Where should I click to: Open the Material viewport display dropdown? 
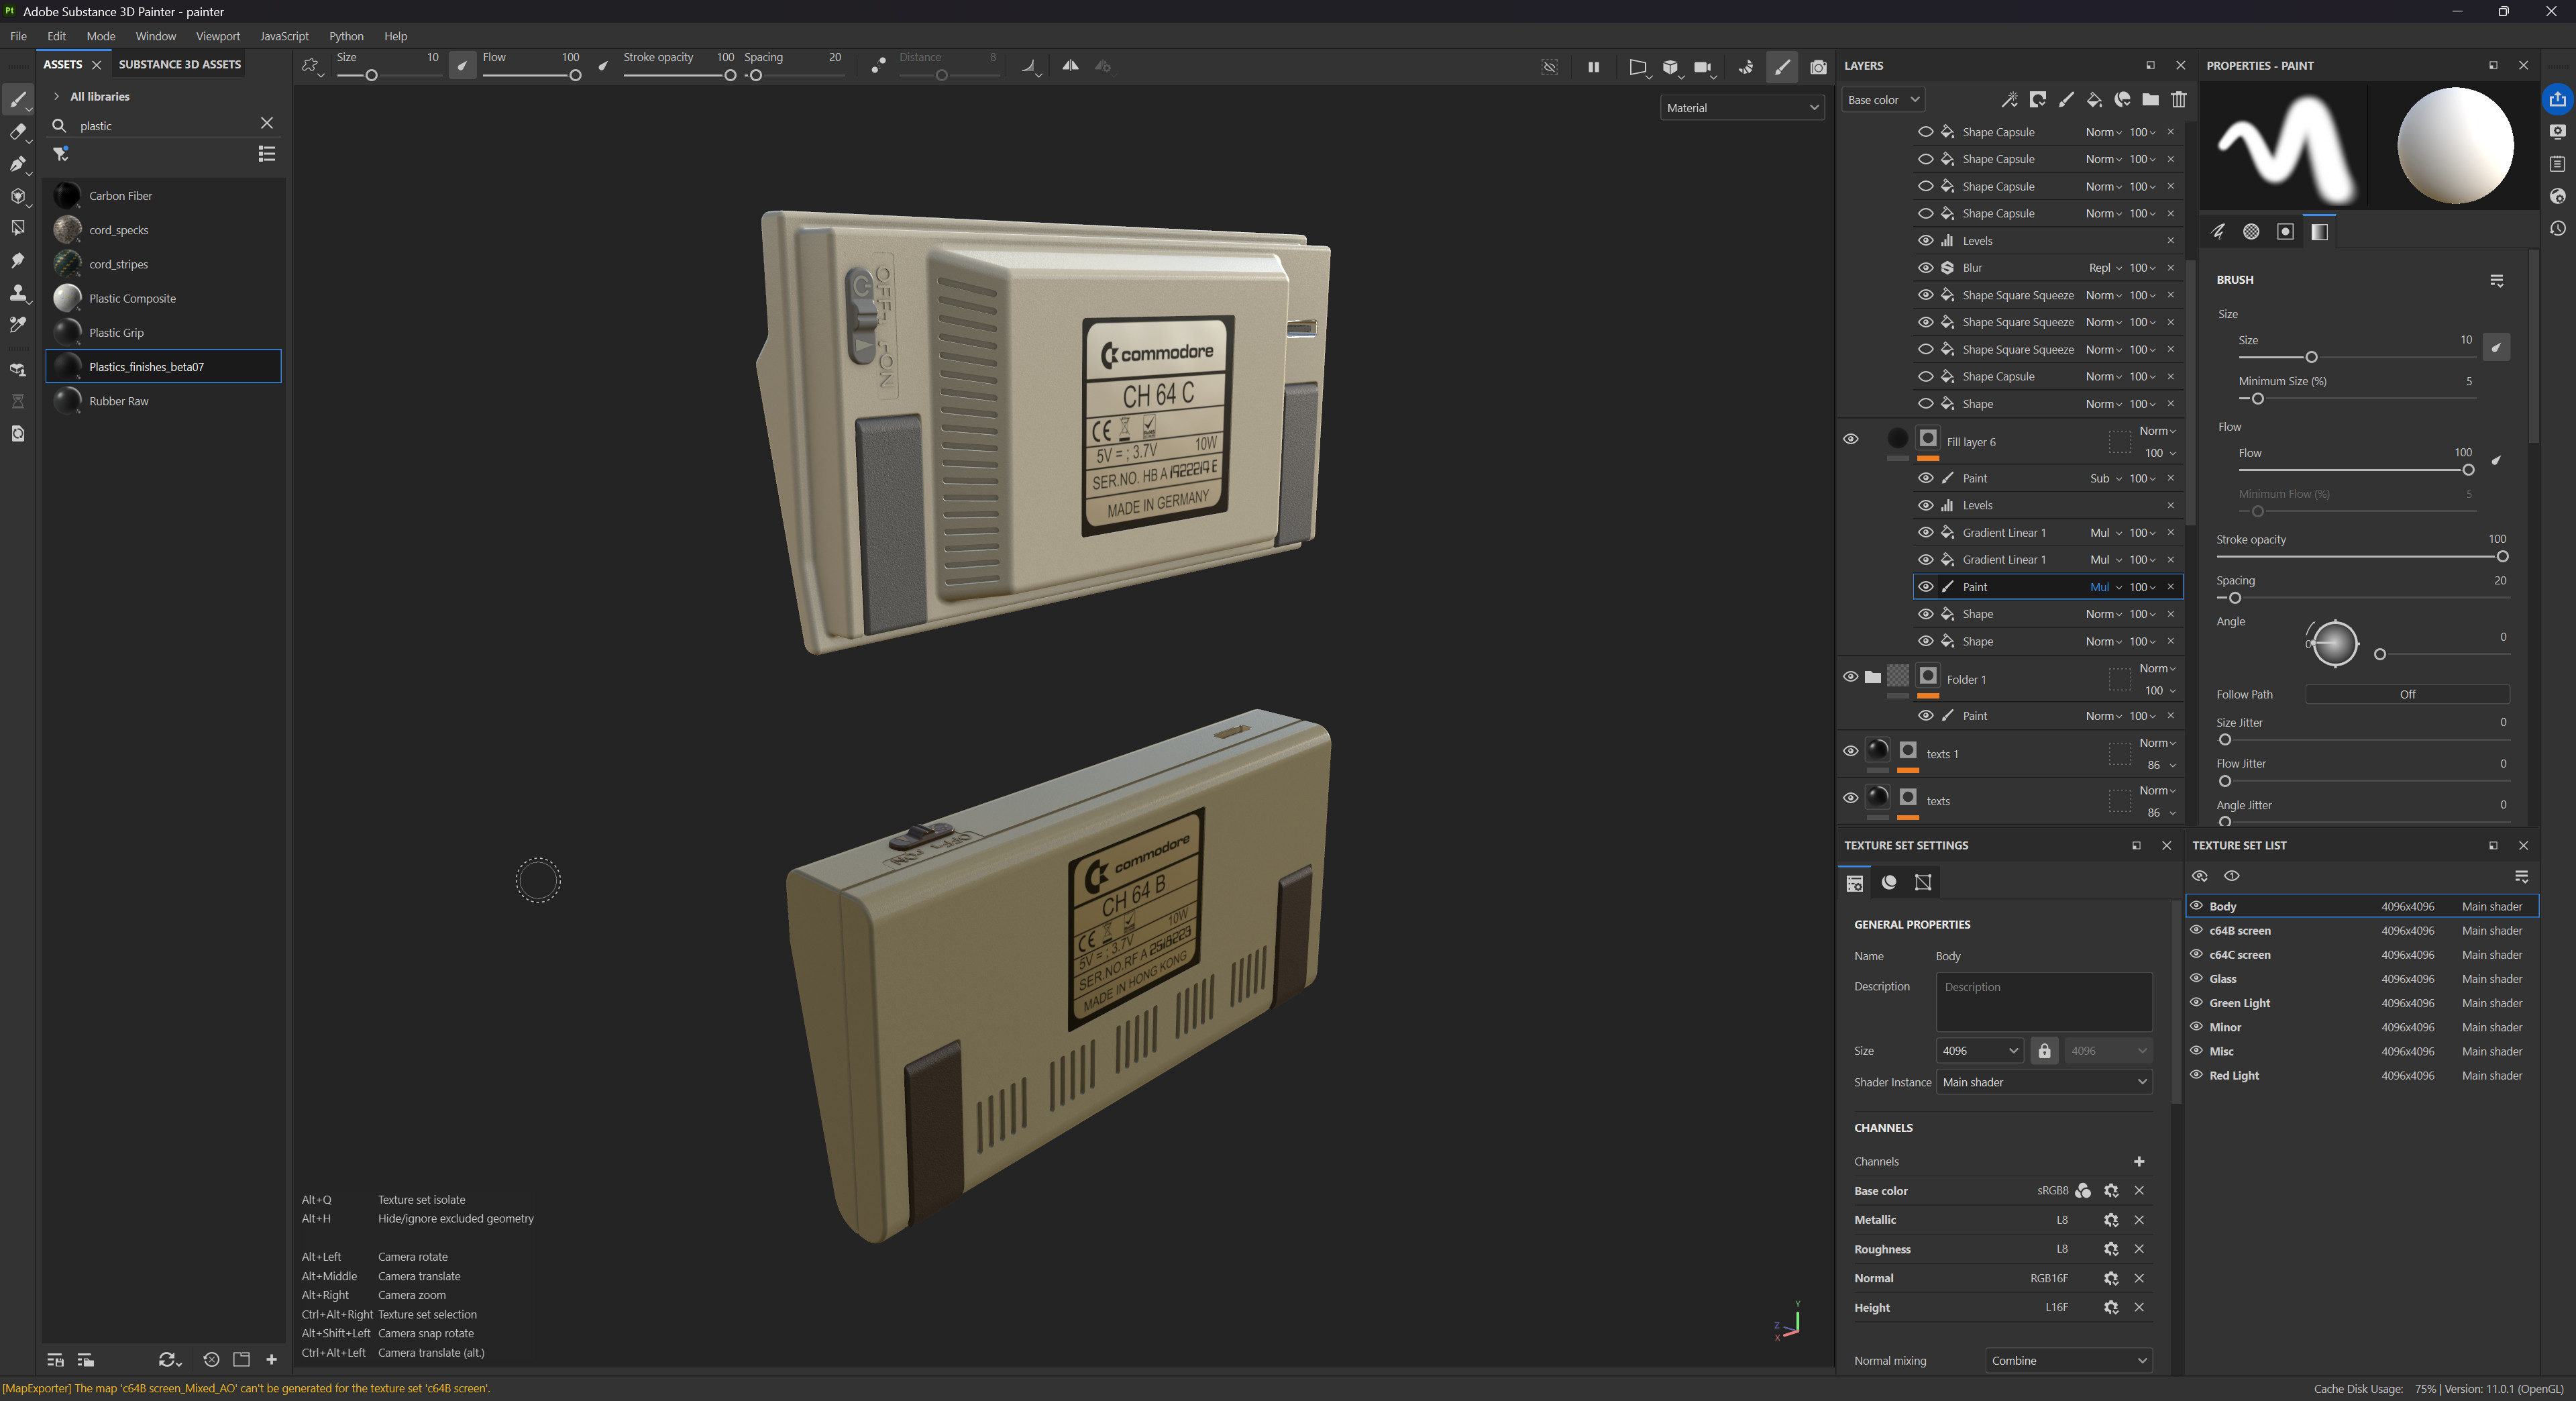click(1742, 108)
